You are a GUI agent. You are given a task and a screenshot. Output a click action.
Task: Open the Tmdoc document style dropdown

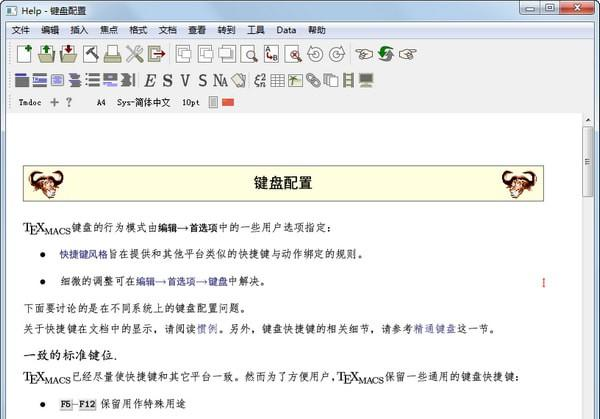[x=30, y=103]
